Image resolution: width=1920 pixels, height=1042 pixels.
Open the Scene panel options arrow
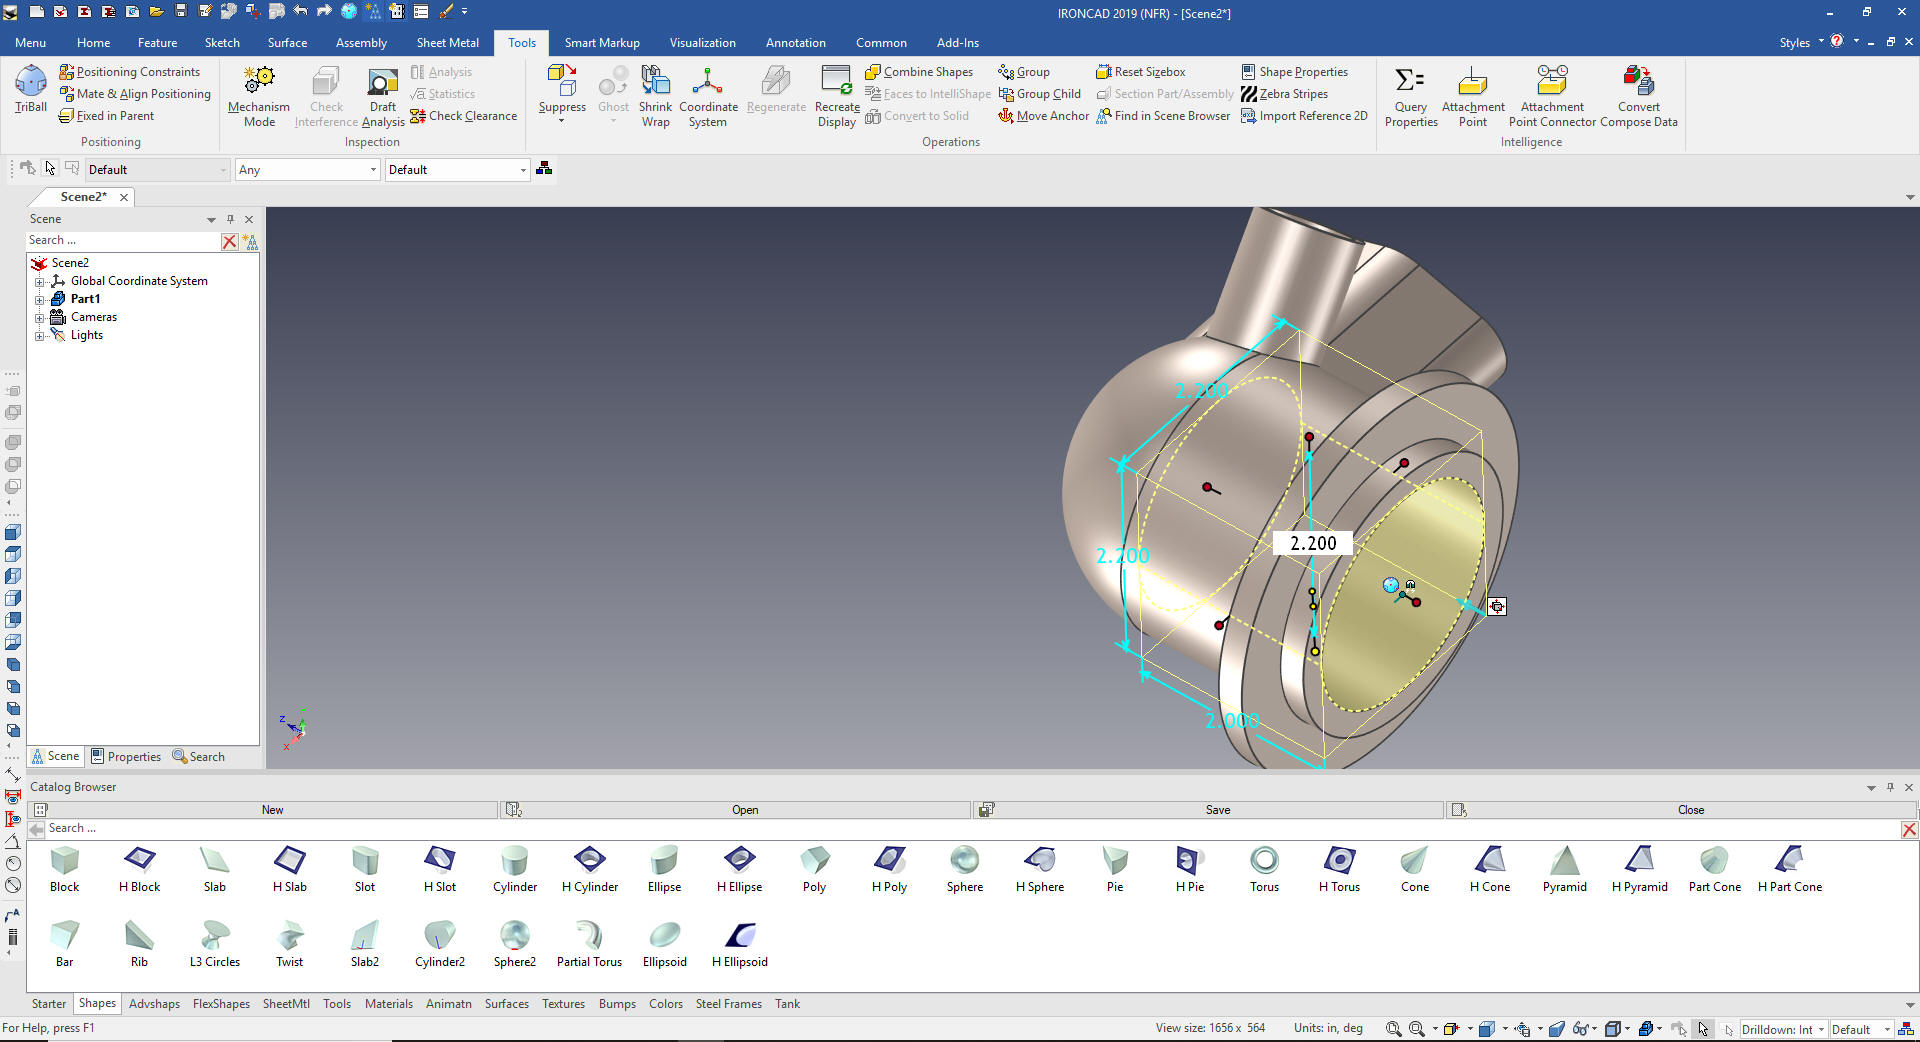tap(211, 220)
